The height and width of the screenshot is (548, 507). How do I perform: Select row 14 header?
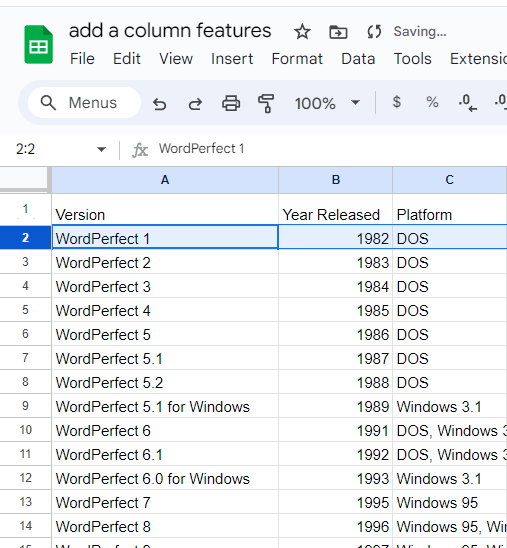(x=25, y=526)
